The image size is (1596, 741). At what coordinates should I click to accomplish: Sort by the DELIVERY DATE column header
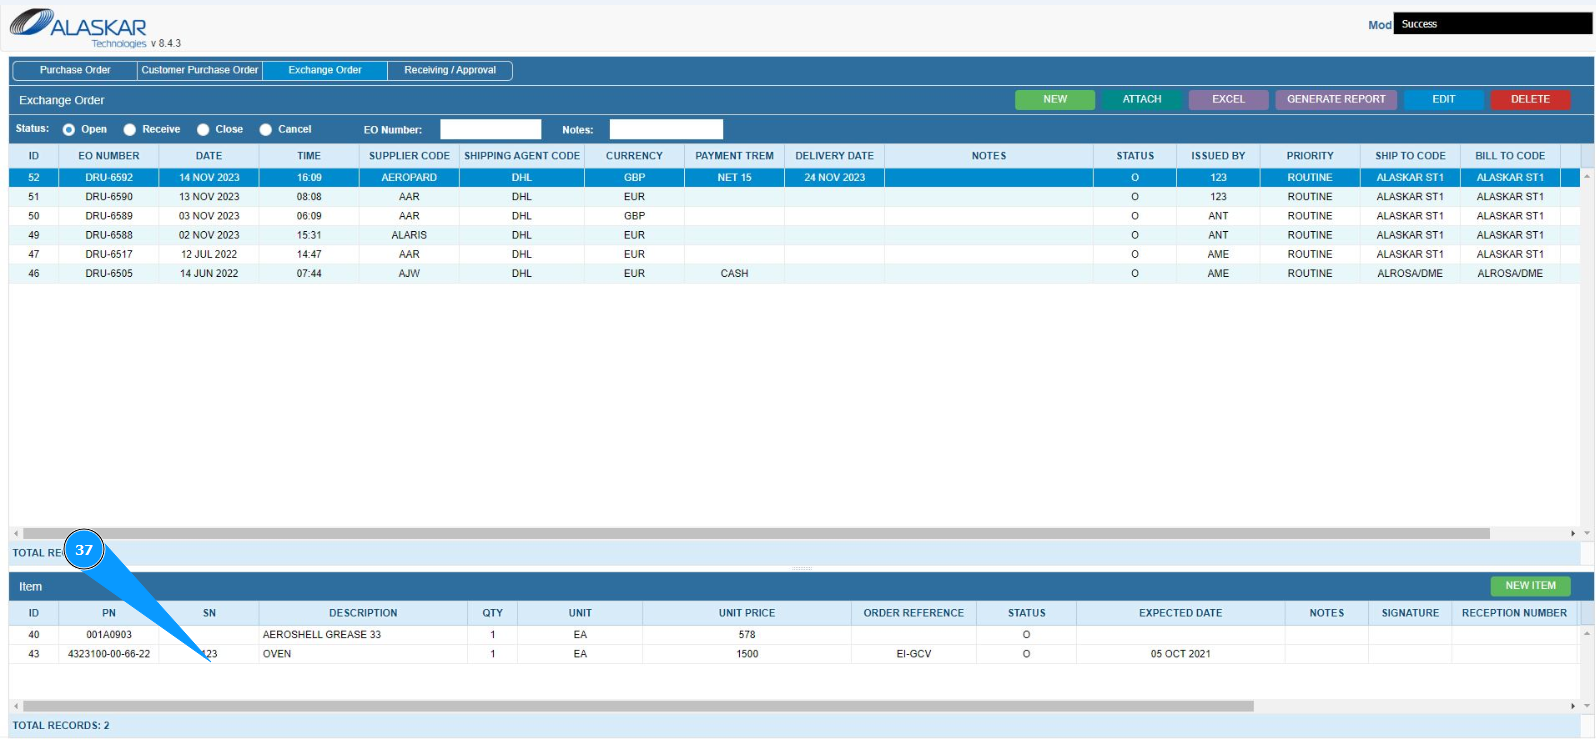click(834, 156)
